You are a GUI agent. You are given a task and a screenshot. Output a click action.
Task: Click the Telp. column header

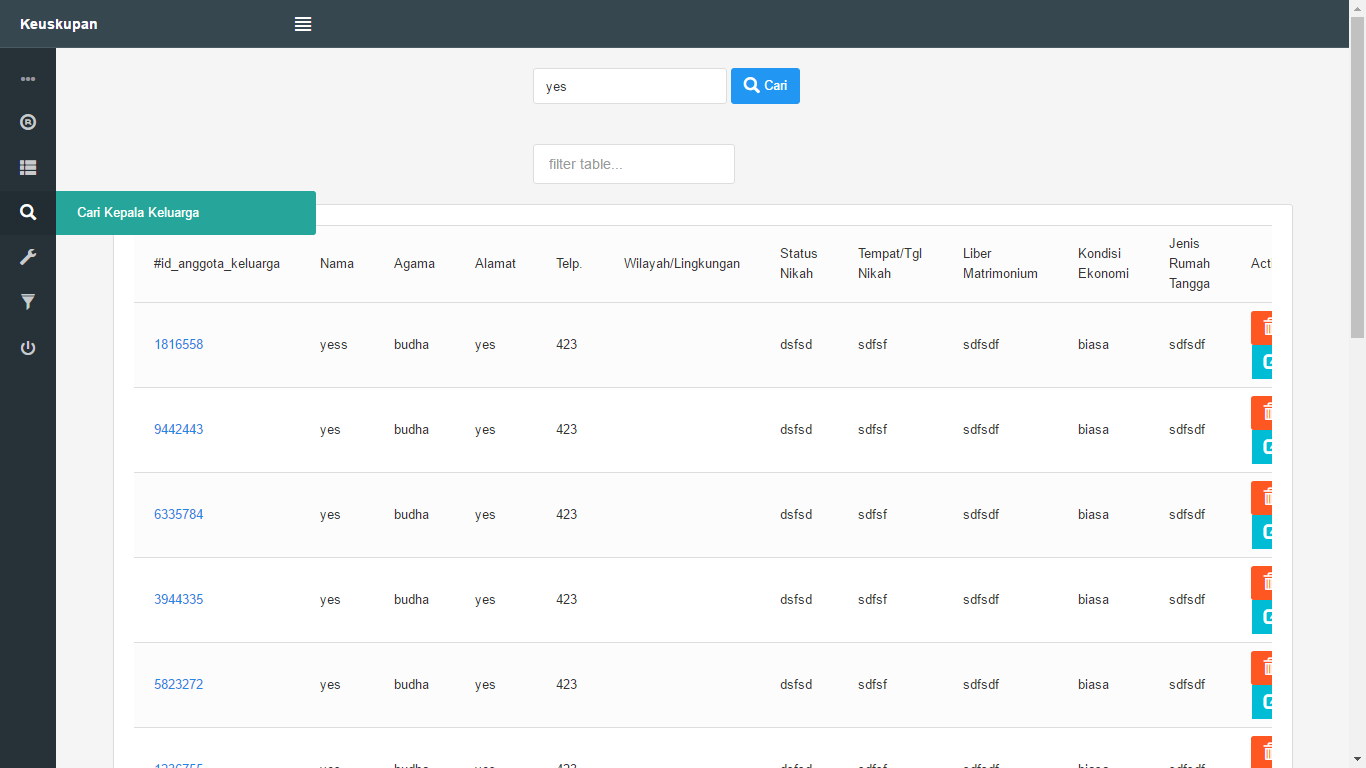coord(569,264)
